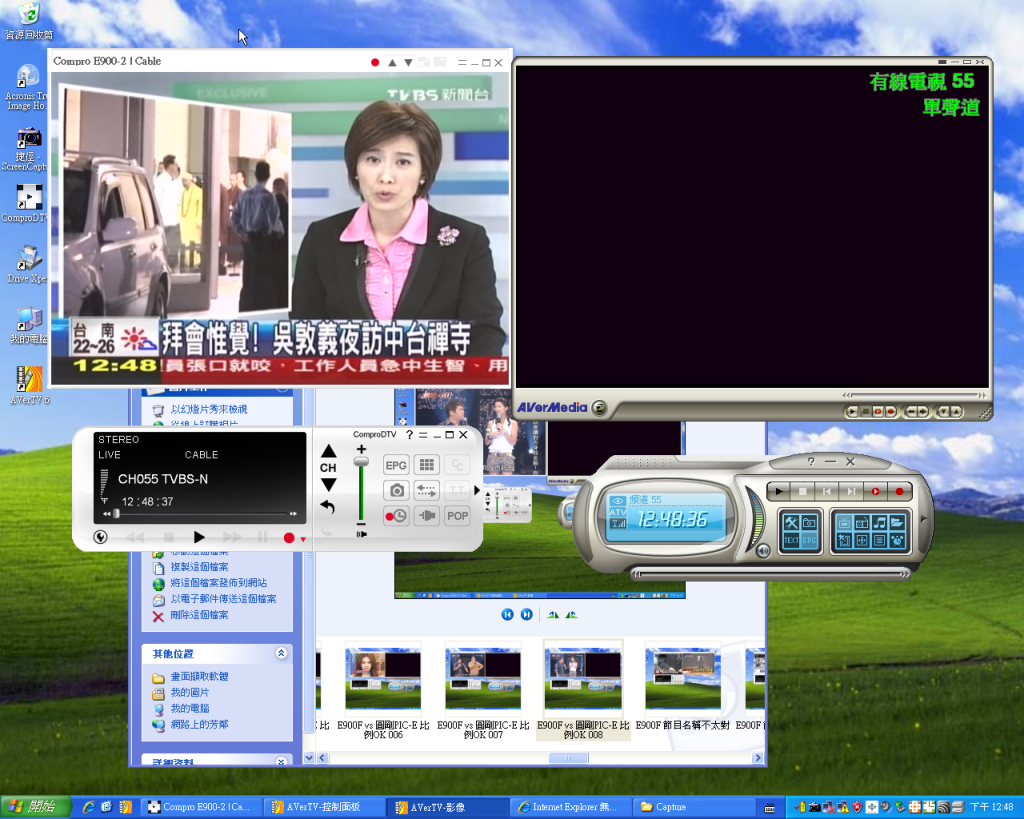Click the eye icon on the AVerTV display
The width and height of the screenshot is (1024, 819).
pos(617,501)
